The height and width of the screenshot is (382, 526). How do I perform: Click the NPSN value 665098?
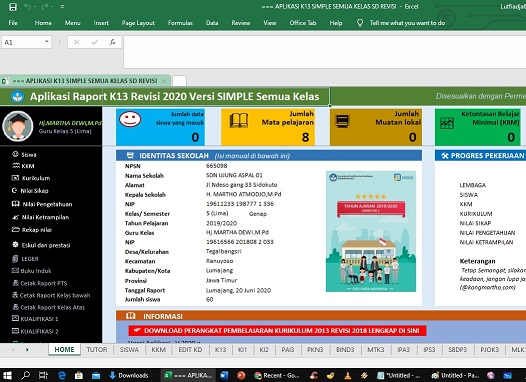(217, 166)
